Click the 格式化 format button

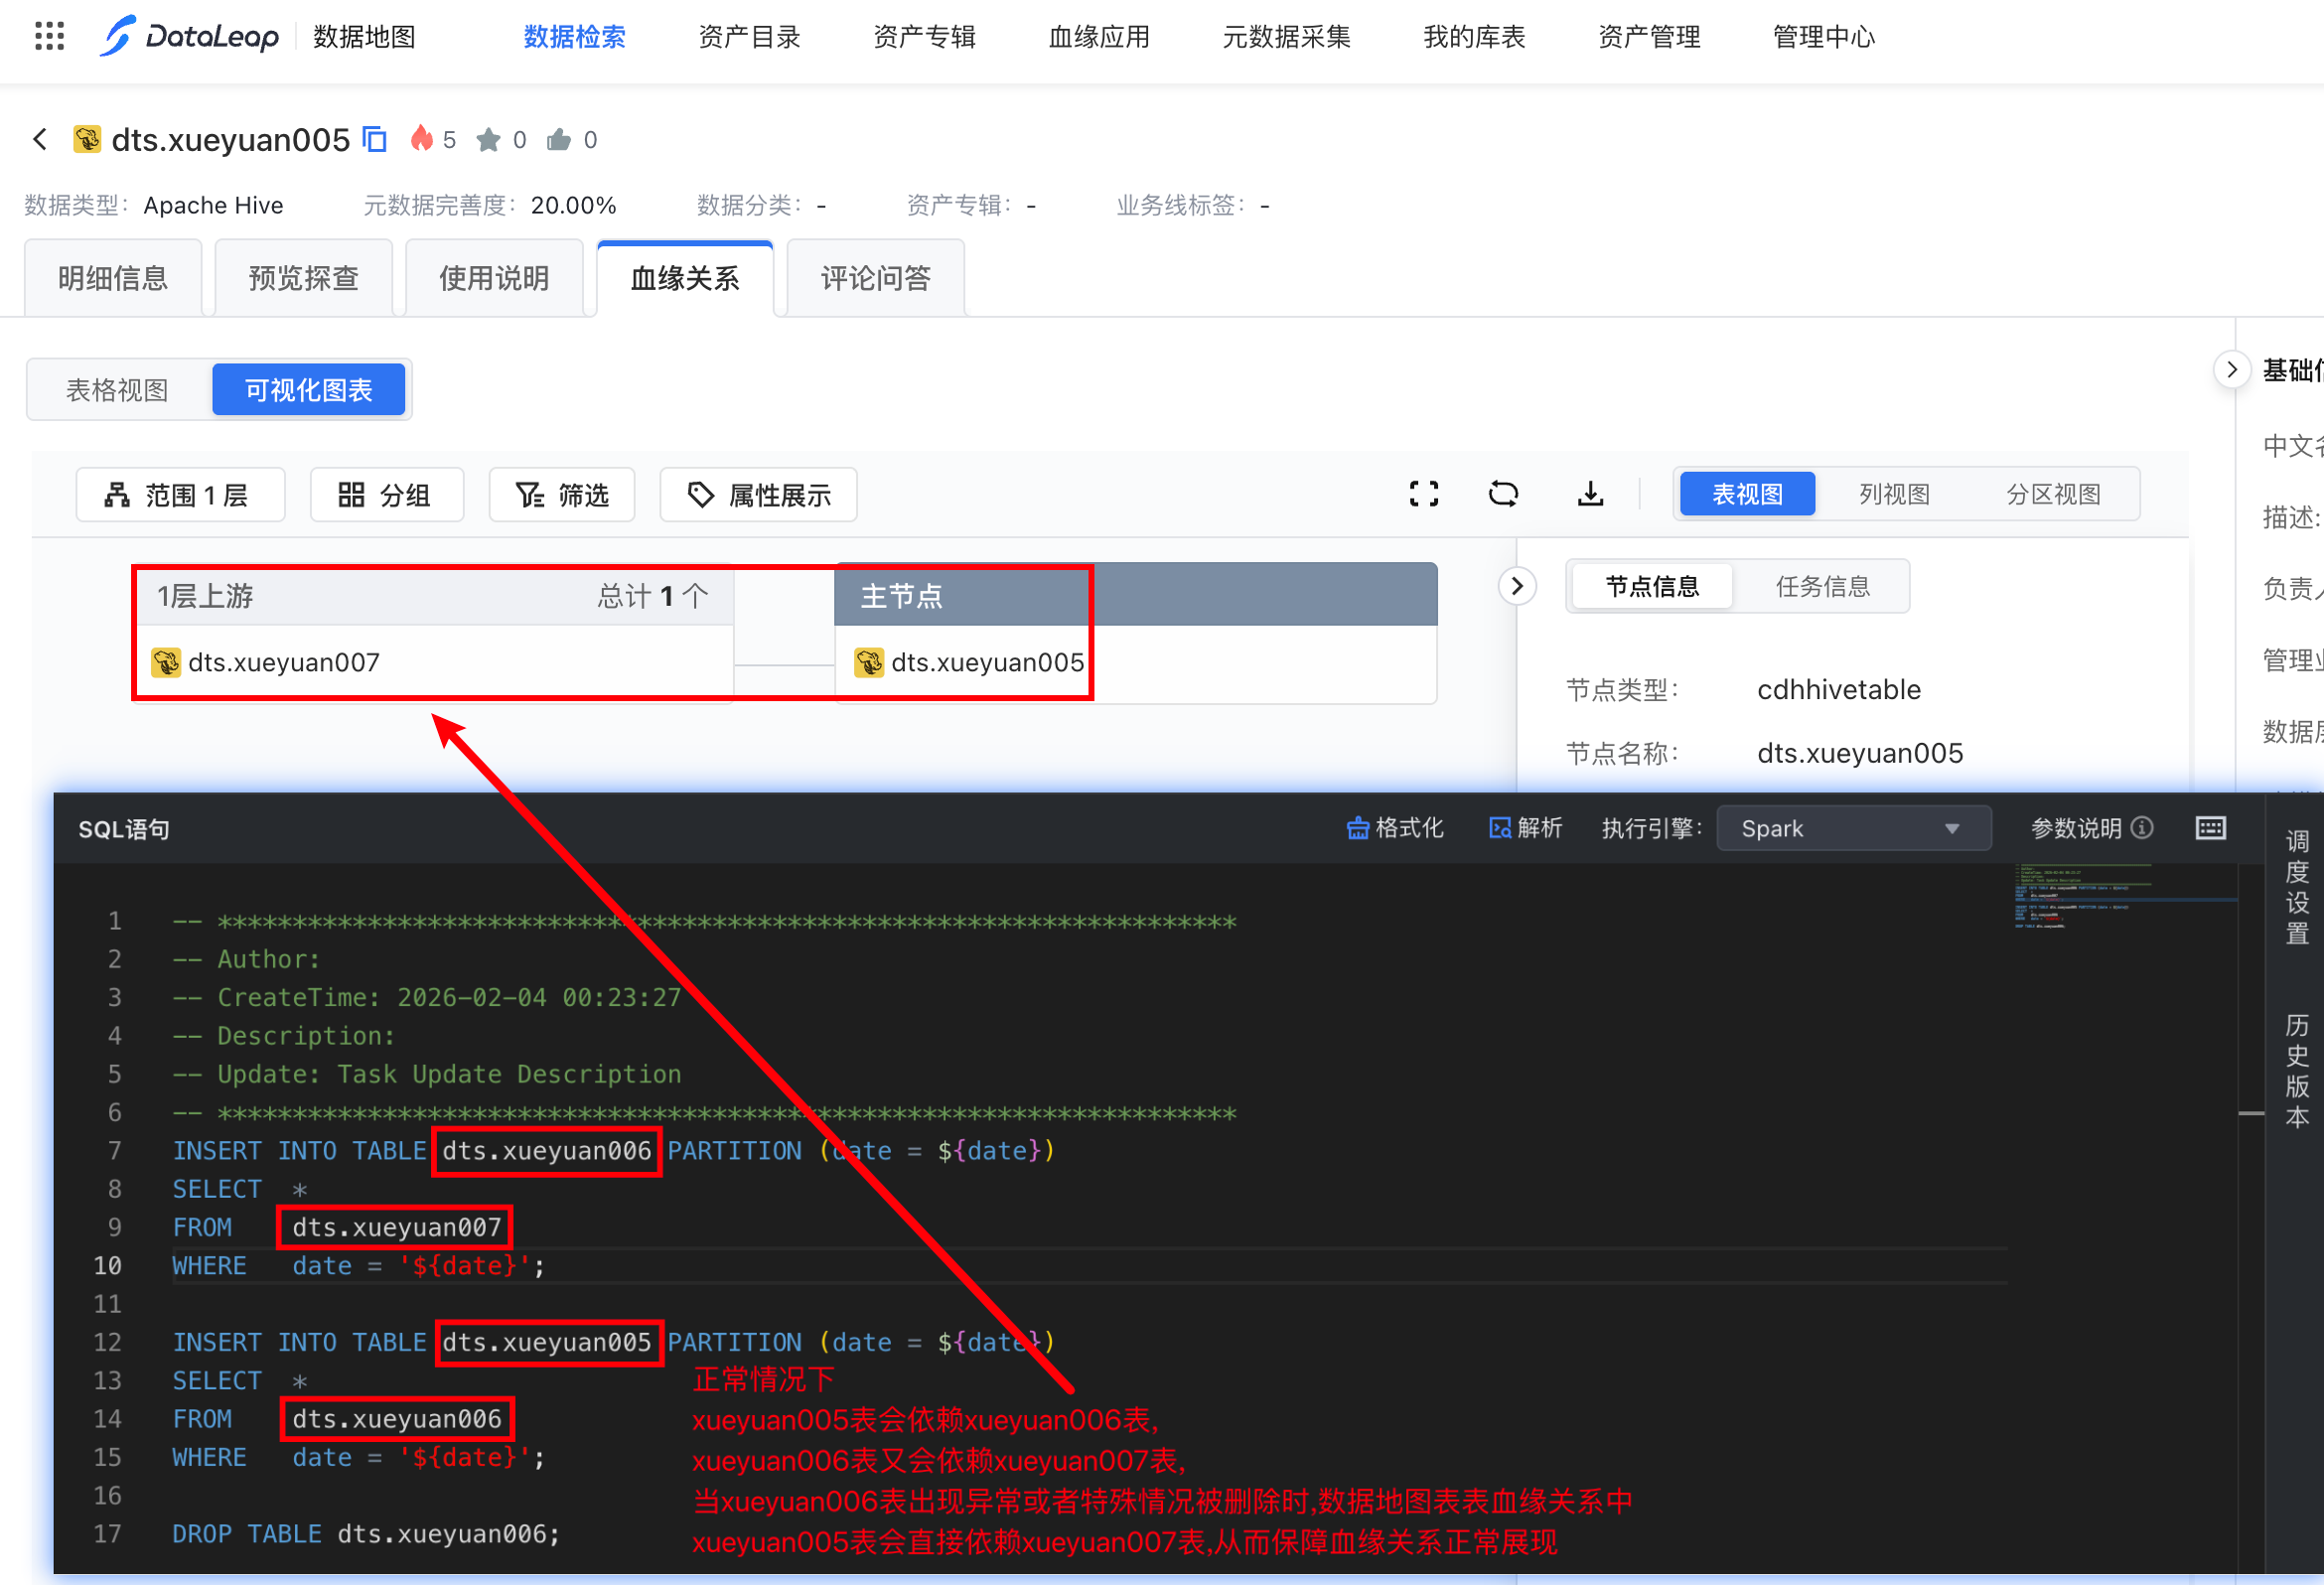tap(1395, 828)
